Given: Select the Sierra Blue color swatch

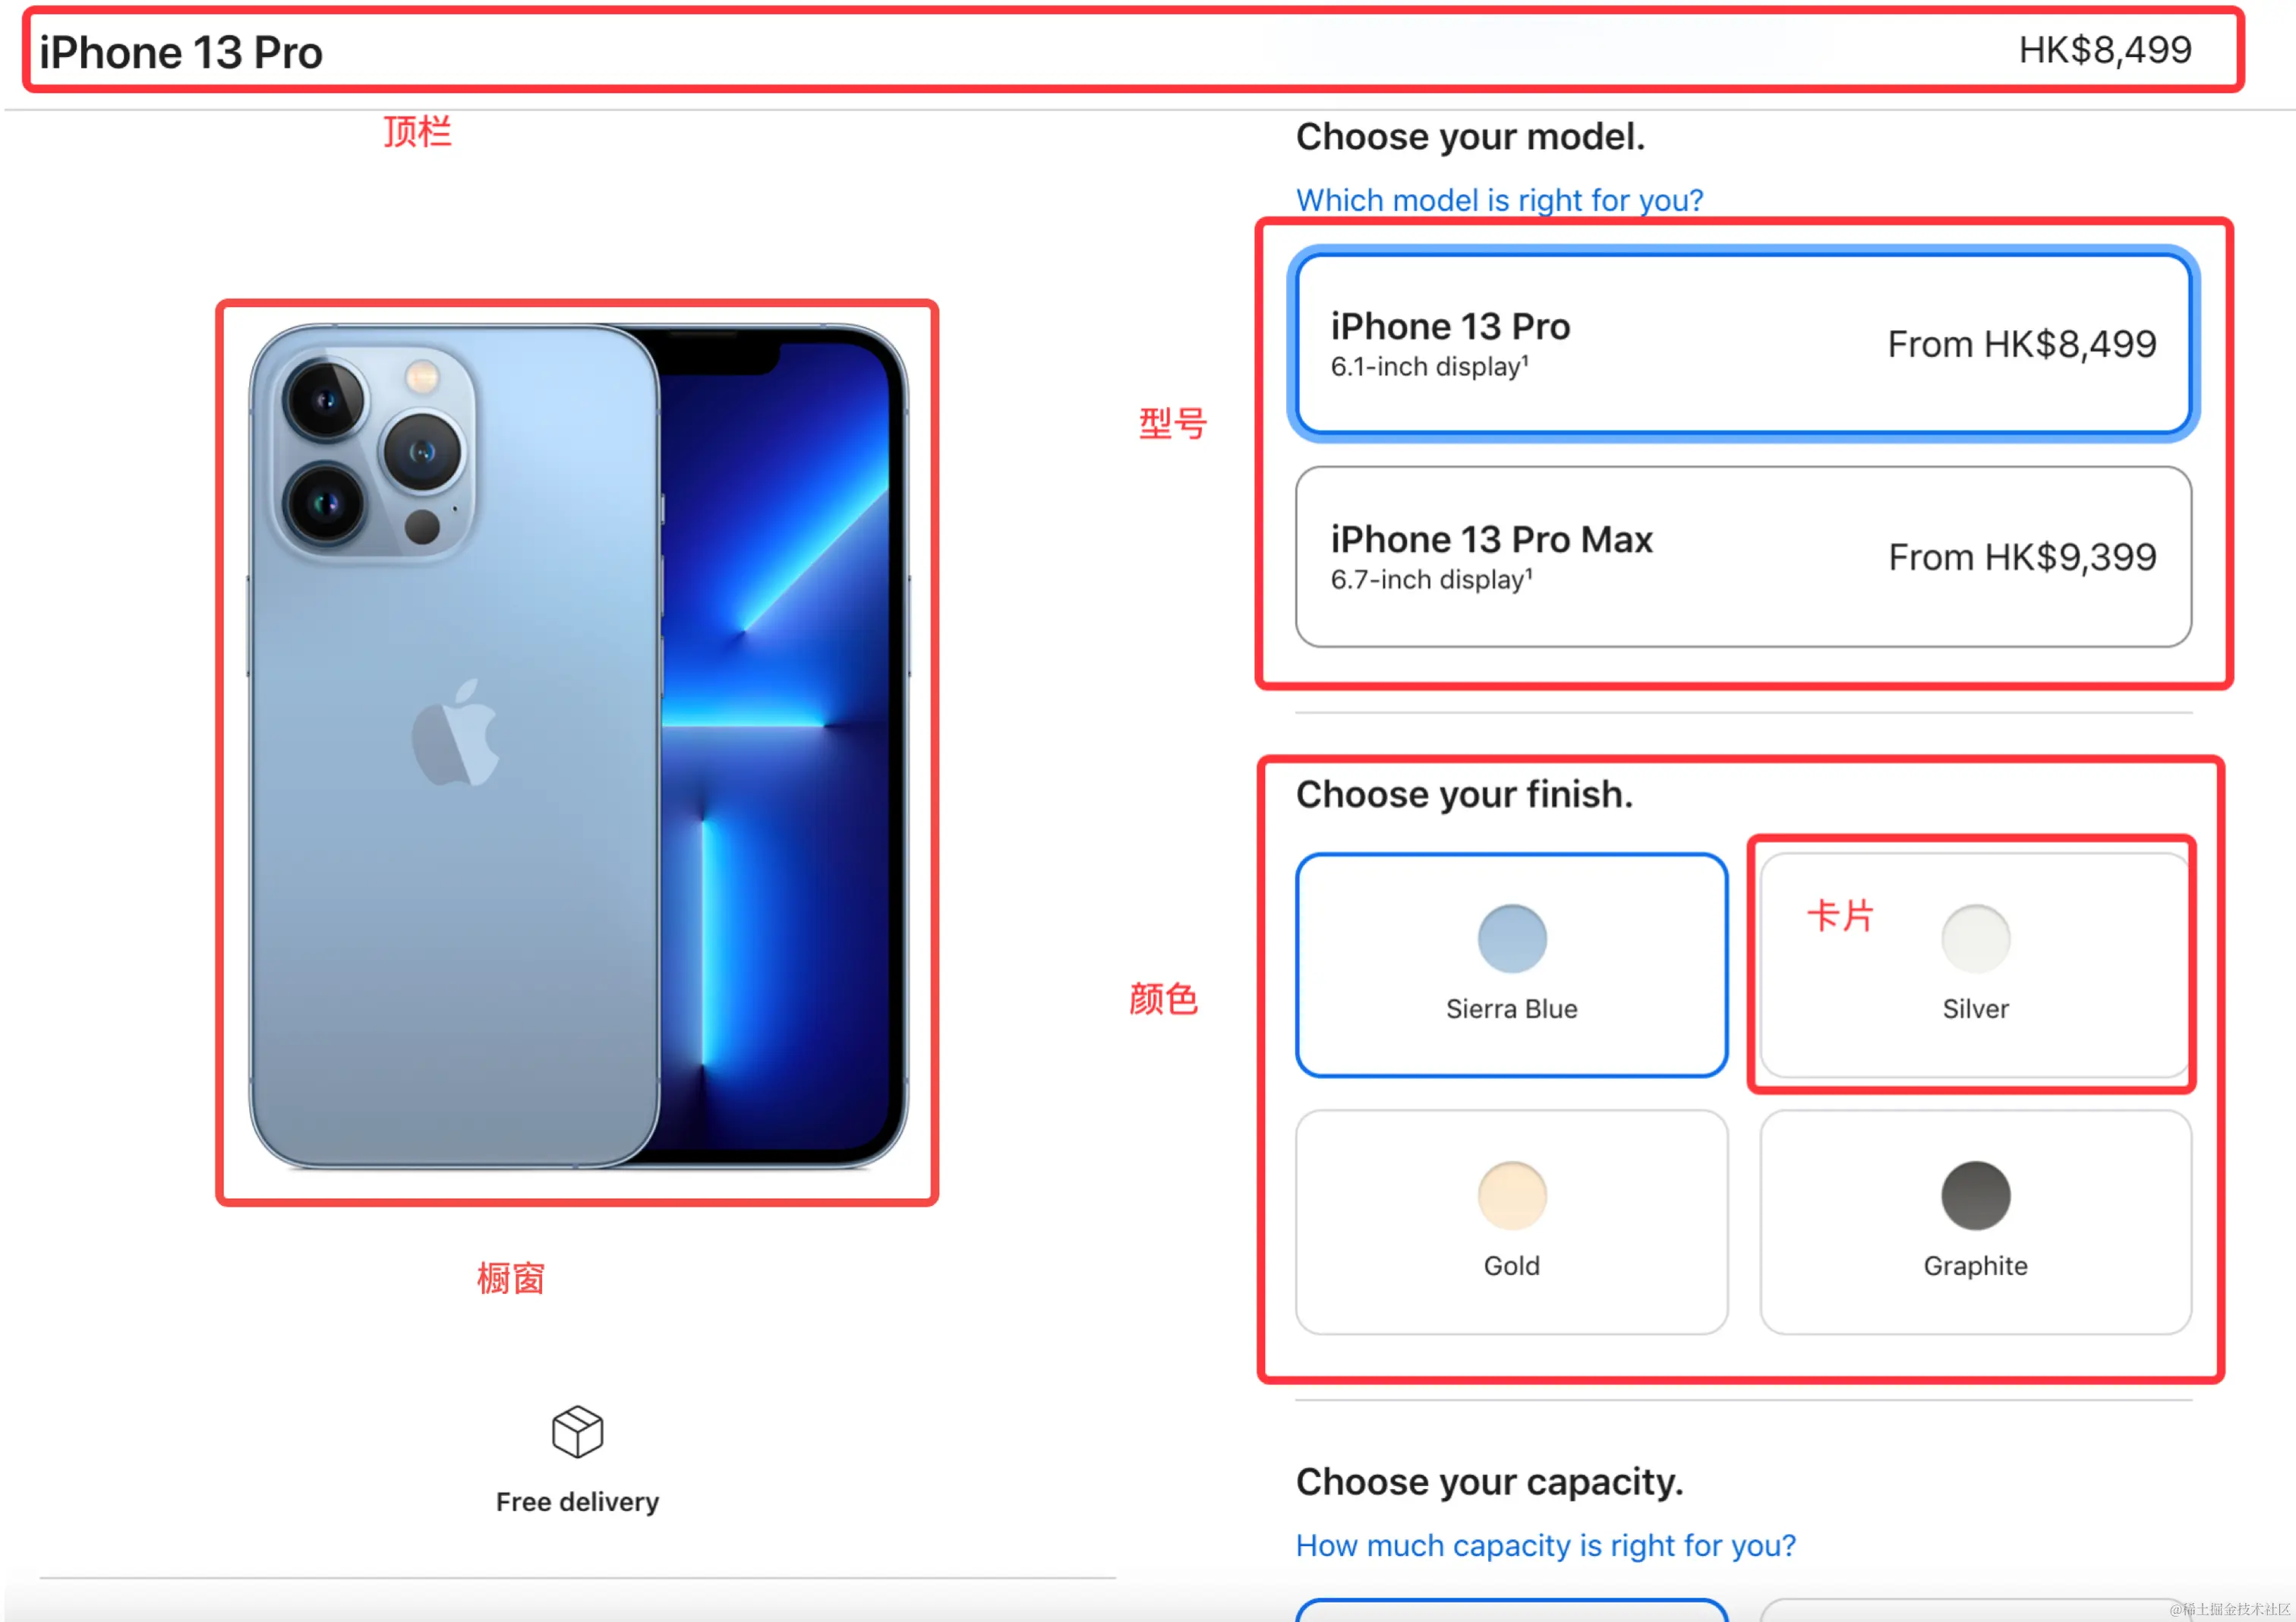Looking at the screenshot, I should 1511,938.
